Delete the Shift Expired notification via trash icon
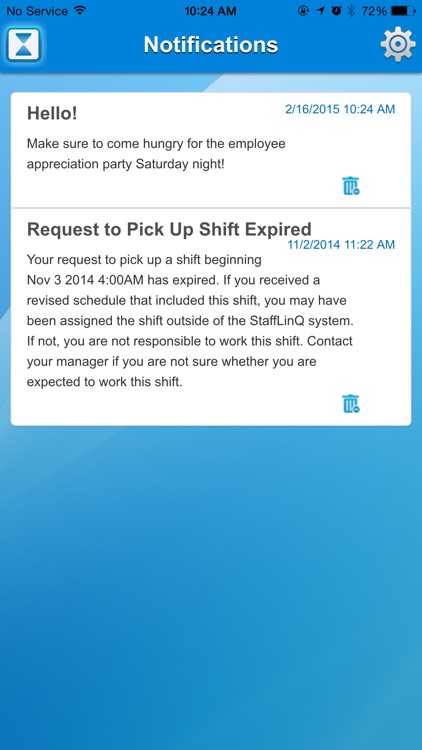The height and width of the screenshot is (750, 422). click(351, 404)
